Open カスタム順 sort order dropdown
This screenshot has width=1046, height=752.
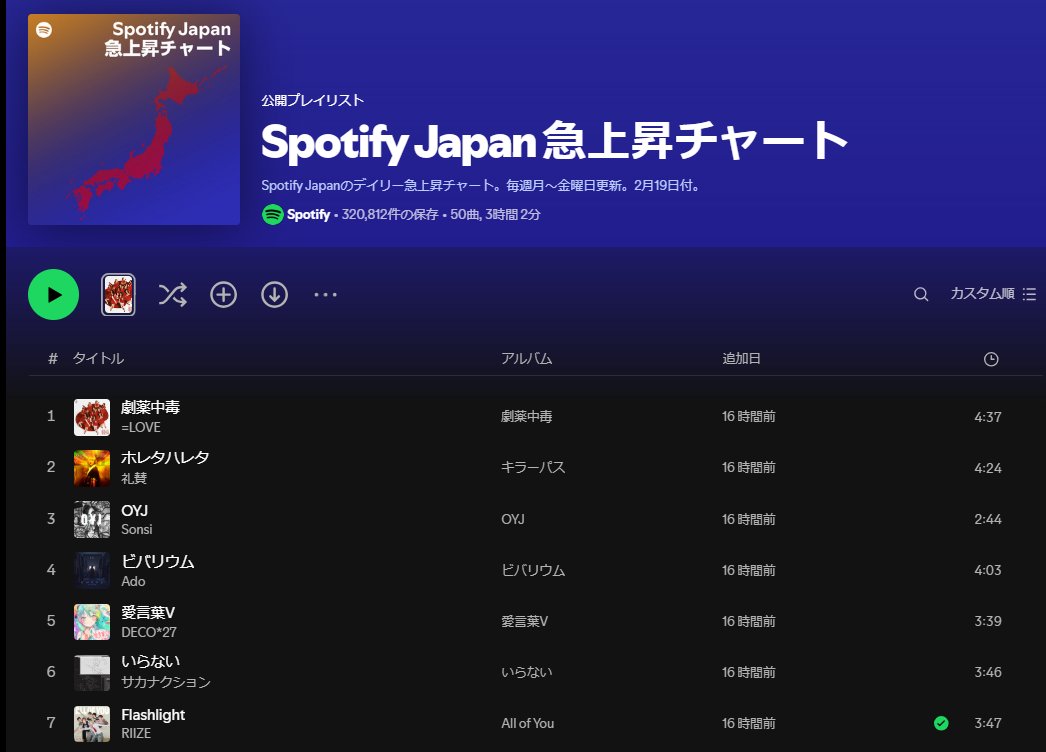click(x=993, y=294)
